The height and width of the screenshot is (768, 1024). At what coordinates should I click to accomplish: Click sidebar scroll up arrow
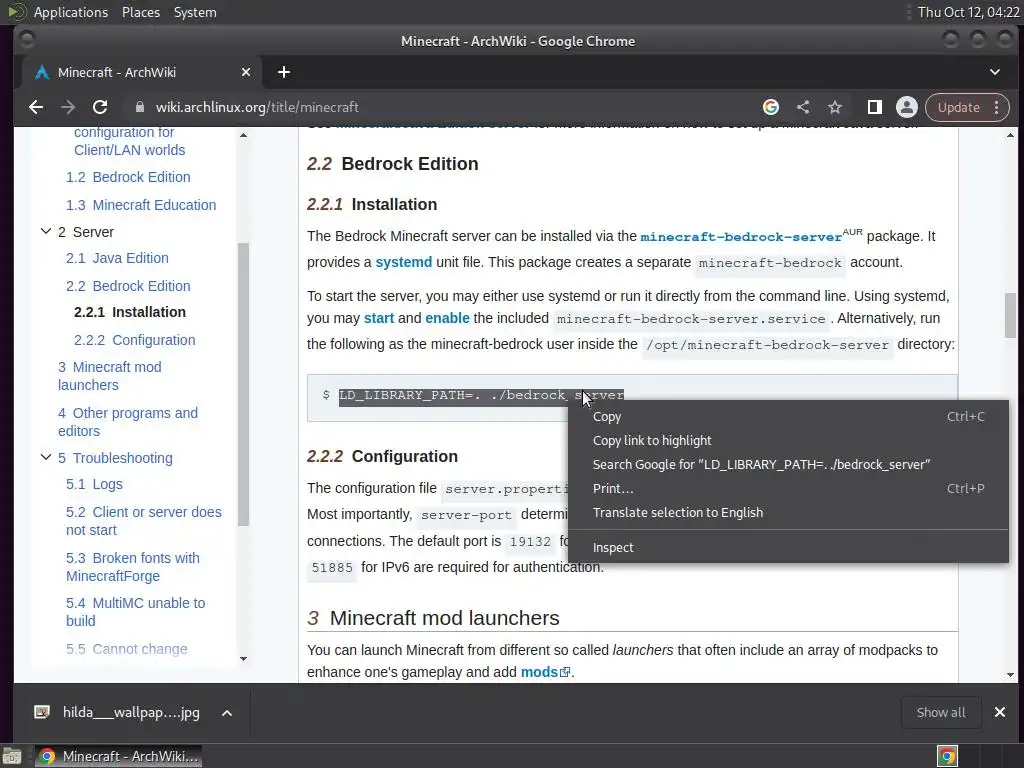(244, 135)
